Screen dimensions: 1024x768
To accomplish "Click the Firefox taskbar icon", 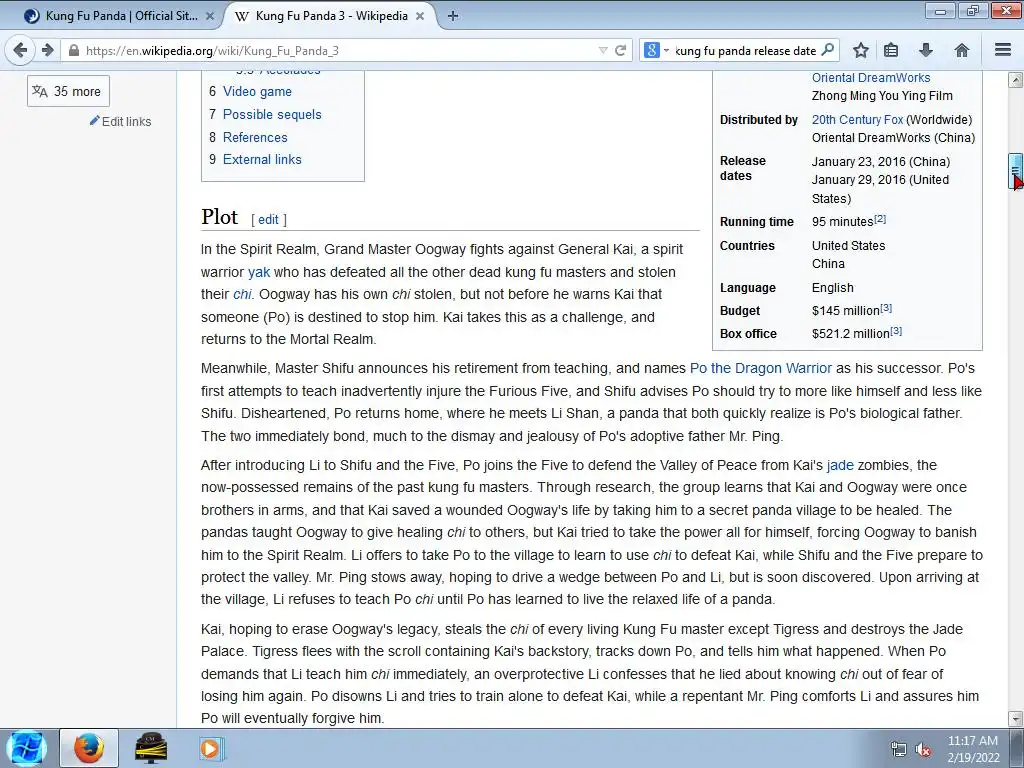I will click(89, 748).
